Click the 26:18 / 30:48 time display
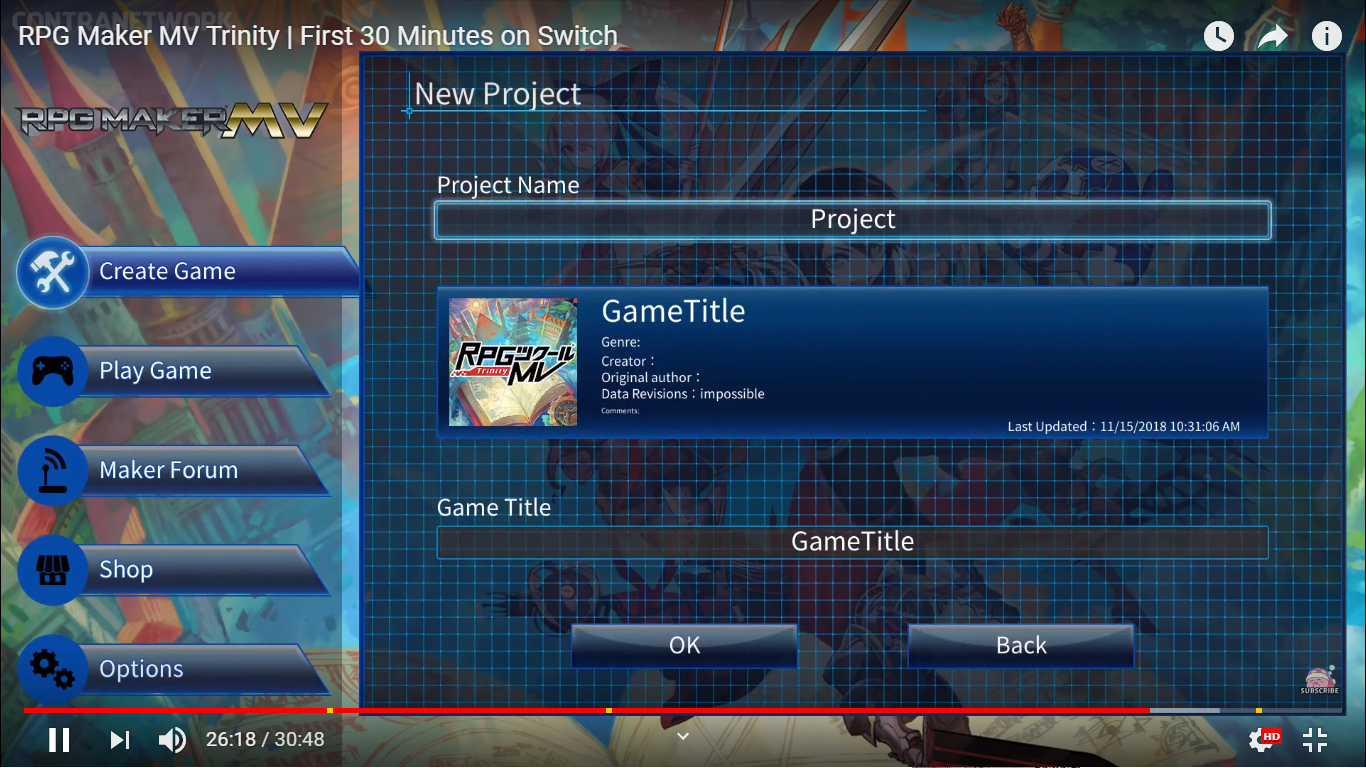The width and height of the screenshot is (1366, 768). click(265, 740)
